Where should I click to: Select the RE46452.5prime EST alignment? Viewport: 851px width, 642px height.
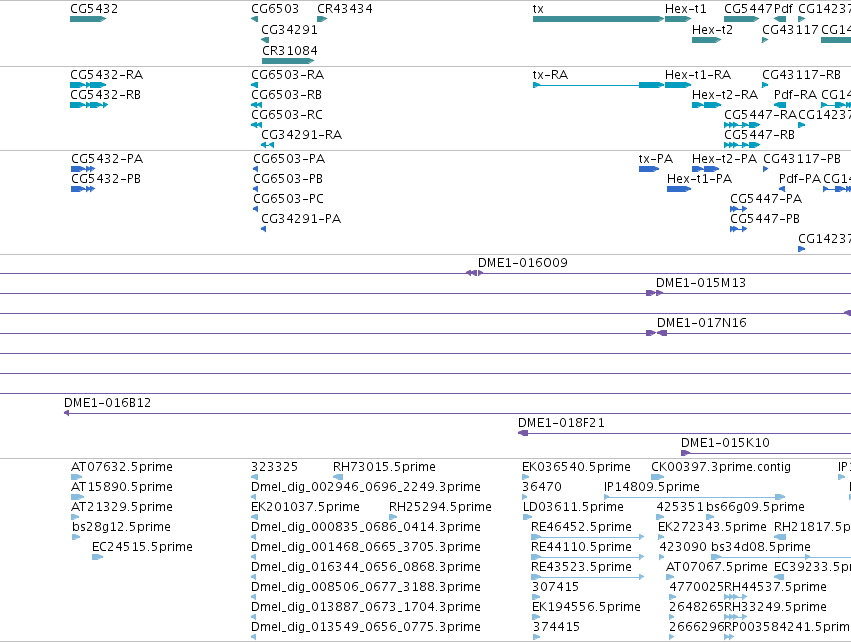point(588,537)
